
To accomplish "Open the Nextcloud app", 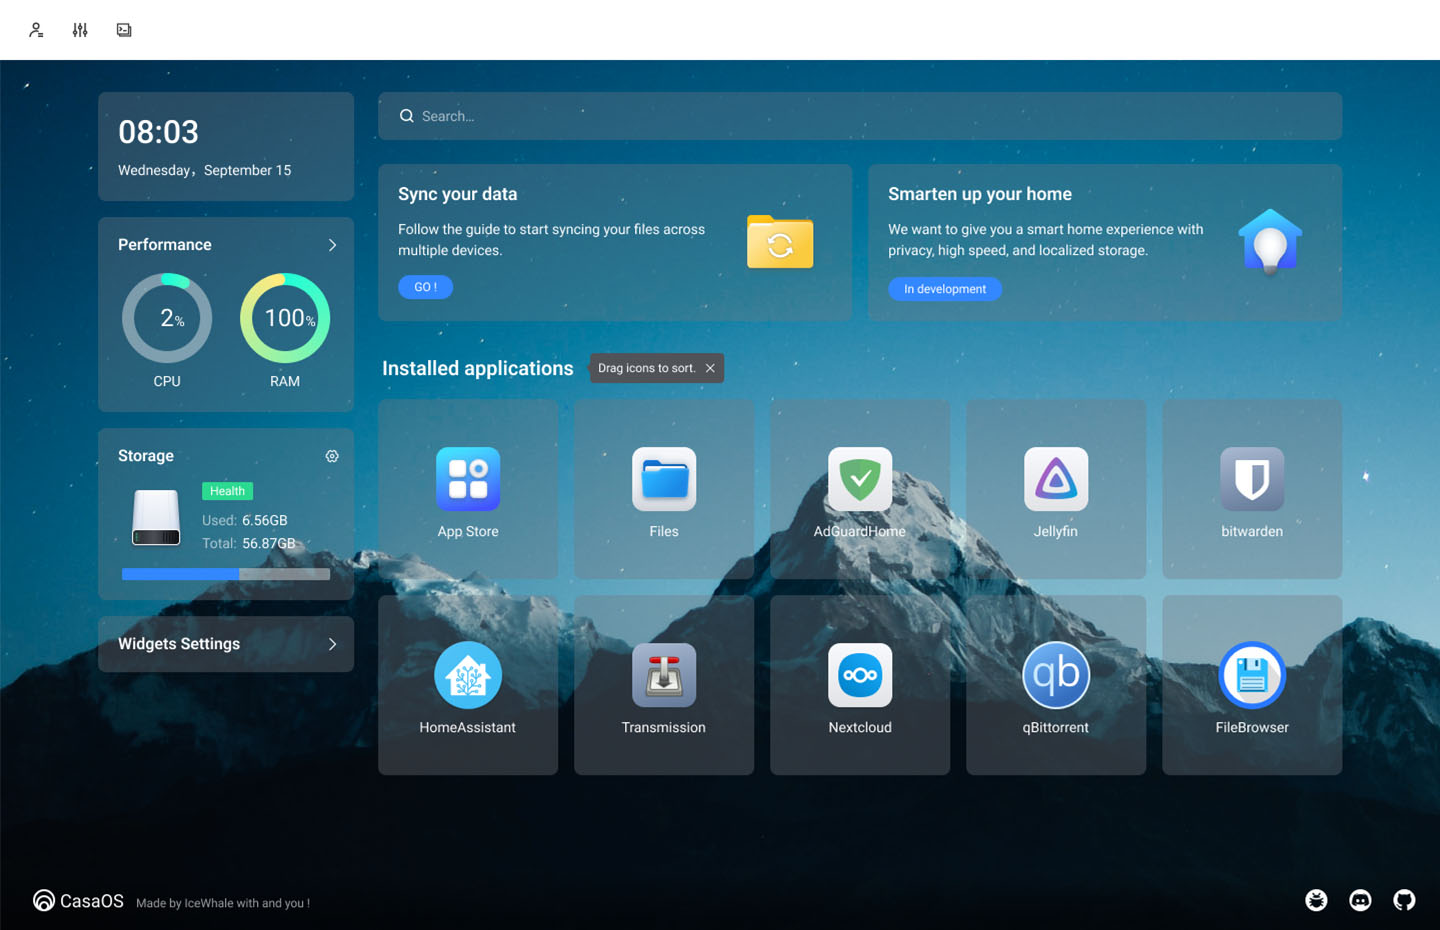I will [859, 676].
